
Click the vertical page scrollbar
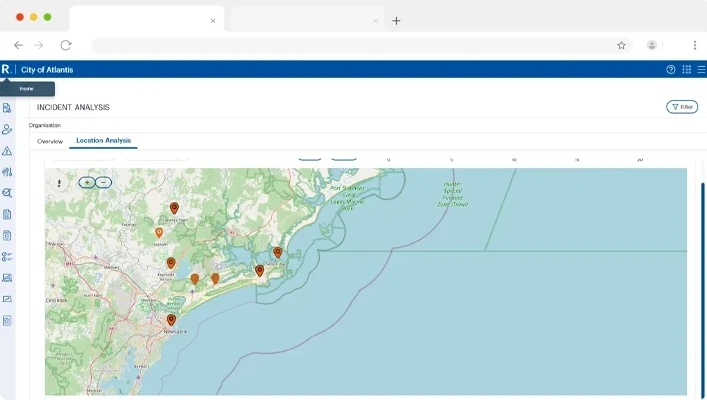(702, 289)
